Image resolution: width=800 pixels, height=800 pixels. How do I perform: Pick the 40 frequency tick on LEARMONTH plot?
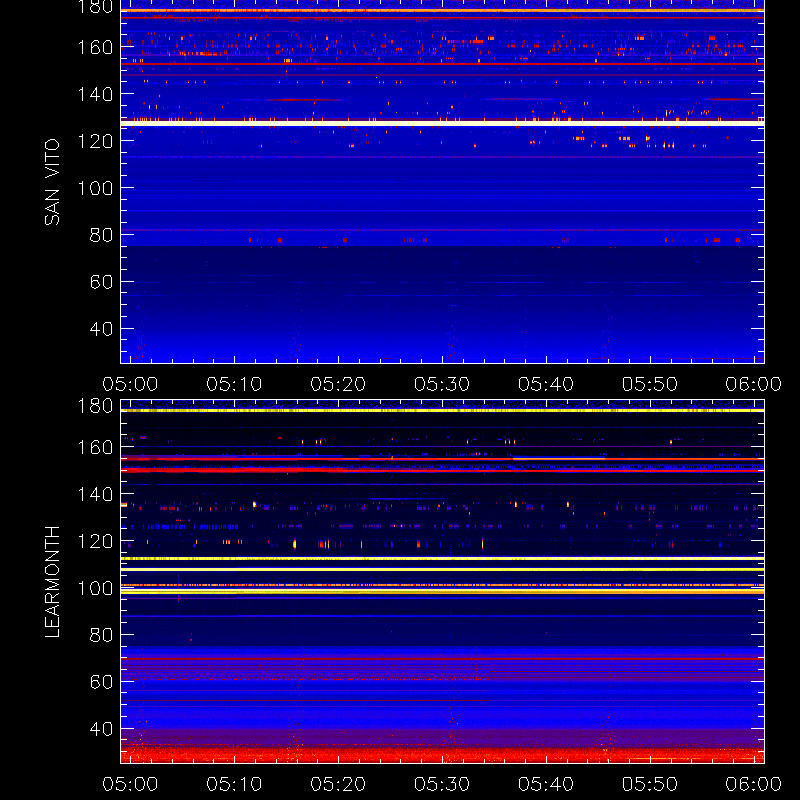pos(101,729)
